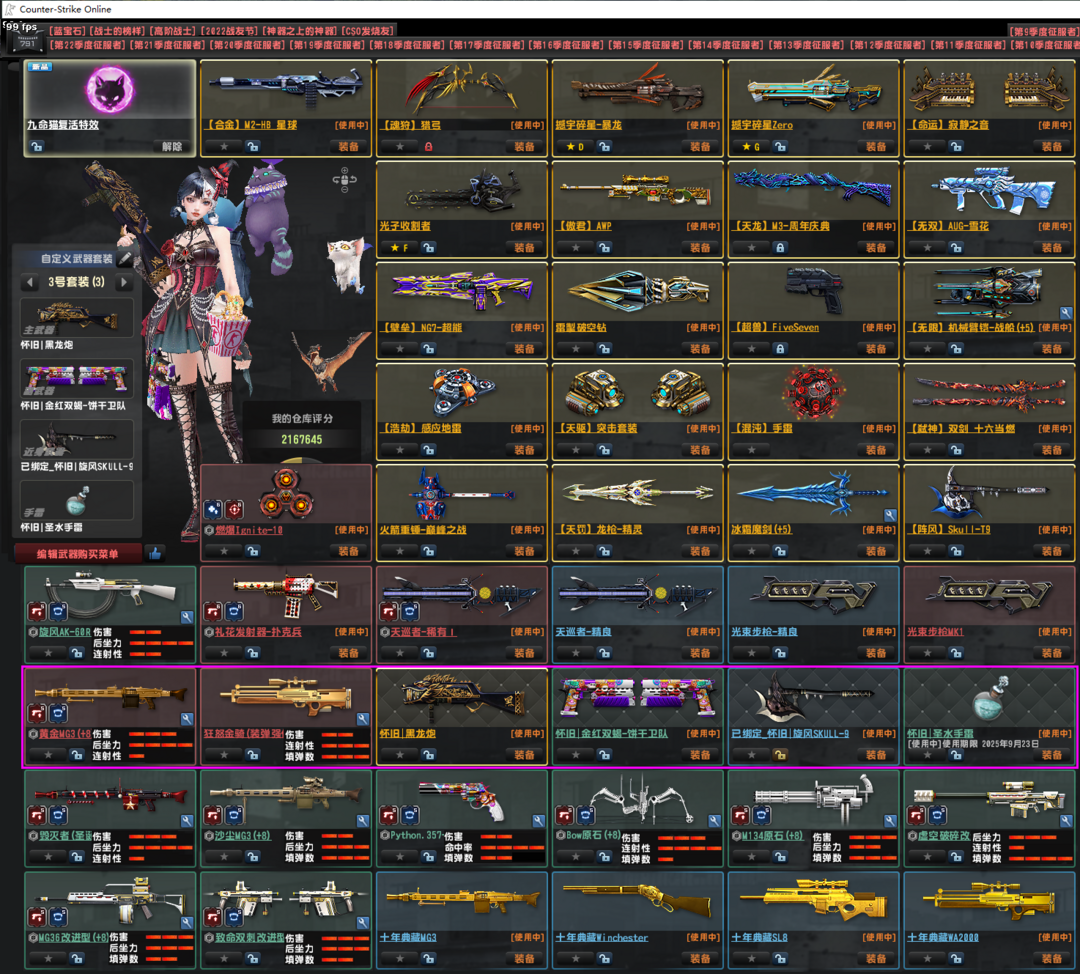Click the 光束步枪-精良 weapon image

[x=813, y=594]
